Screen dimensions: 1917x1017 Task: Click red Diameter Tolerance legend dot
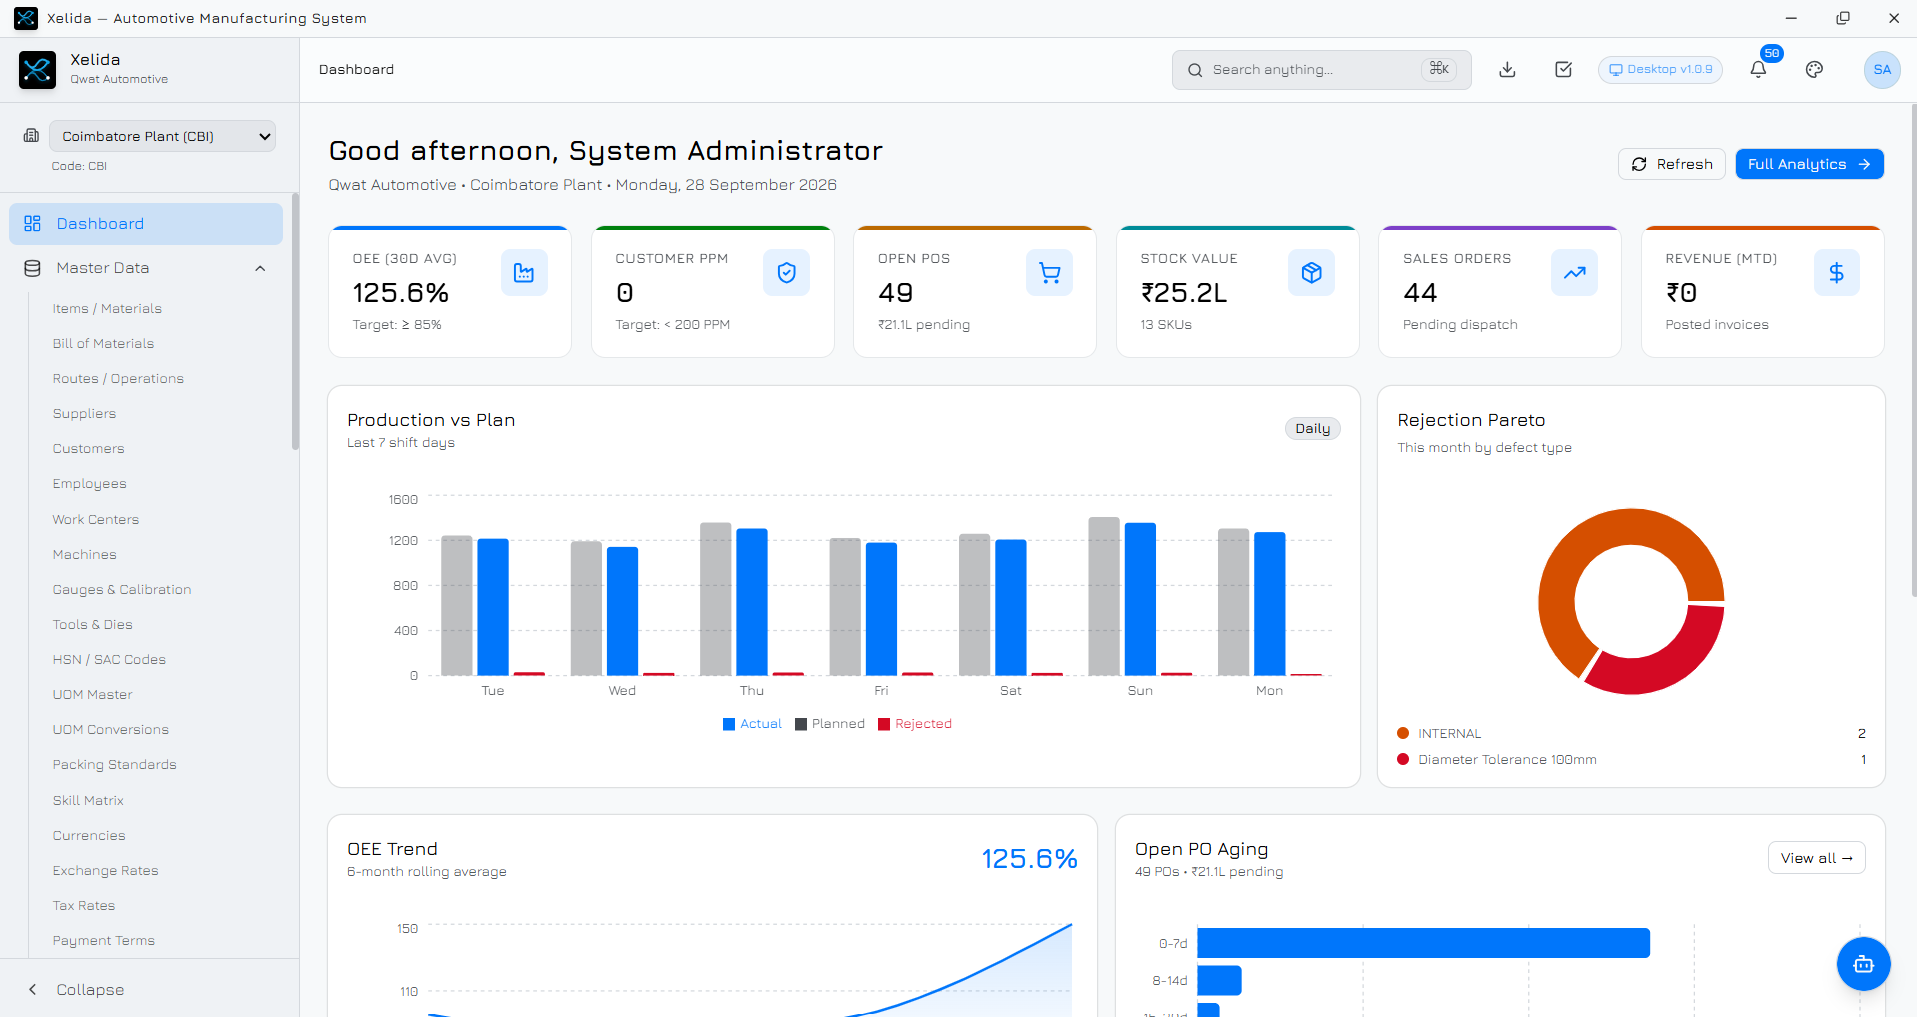(1403, 759)
